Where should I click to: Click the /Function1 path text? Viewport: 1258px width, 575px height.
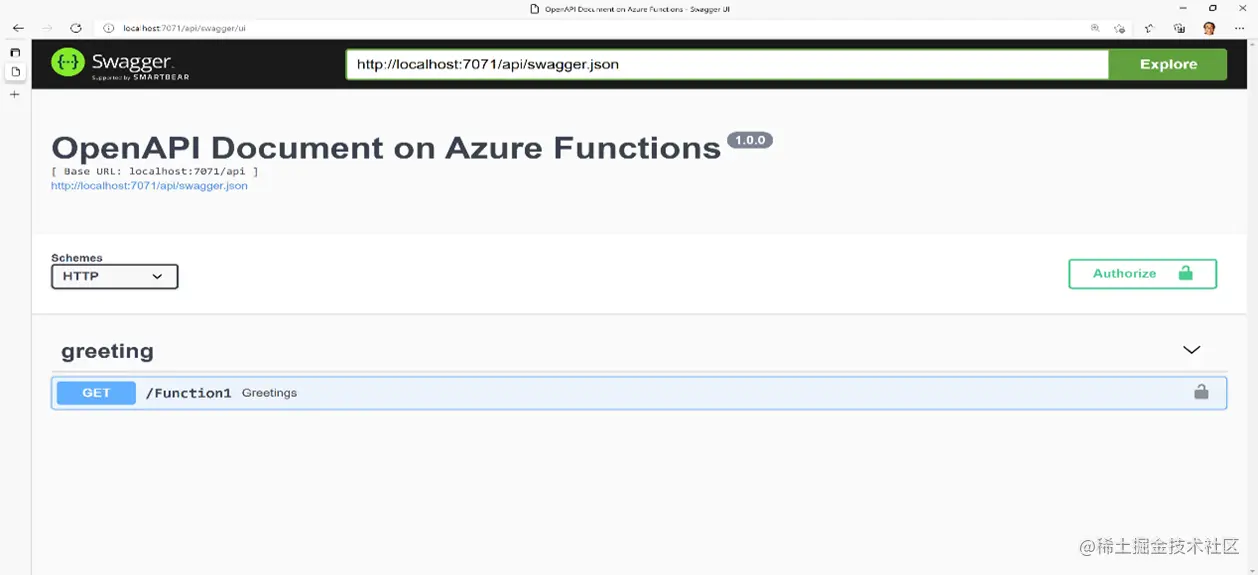[x=188, y=393]
